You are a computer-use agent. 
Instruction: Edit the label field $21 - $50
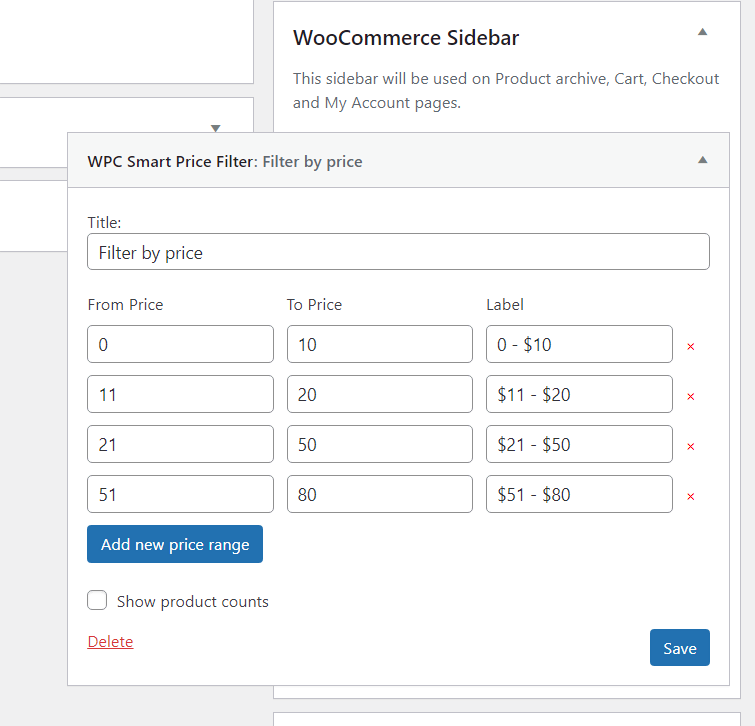[579, 444]
